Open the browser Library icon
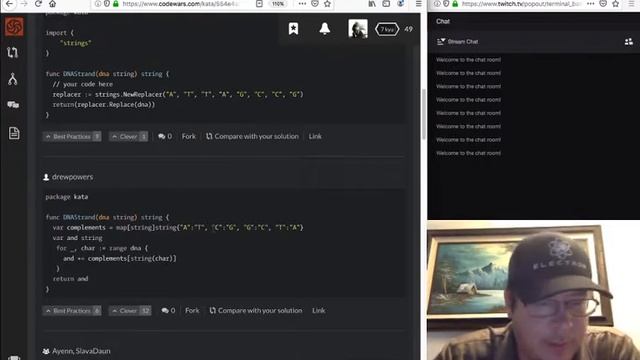The width and height of the screenshot is (640, 360). click(x=372, y=4)
